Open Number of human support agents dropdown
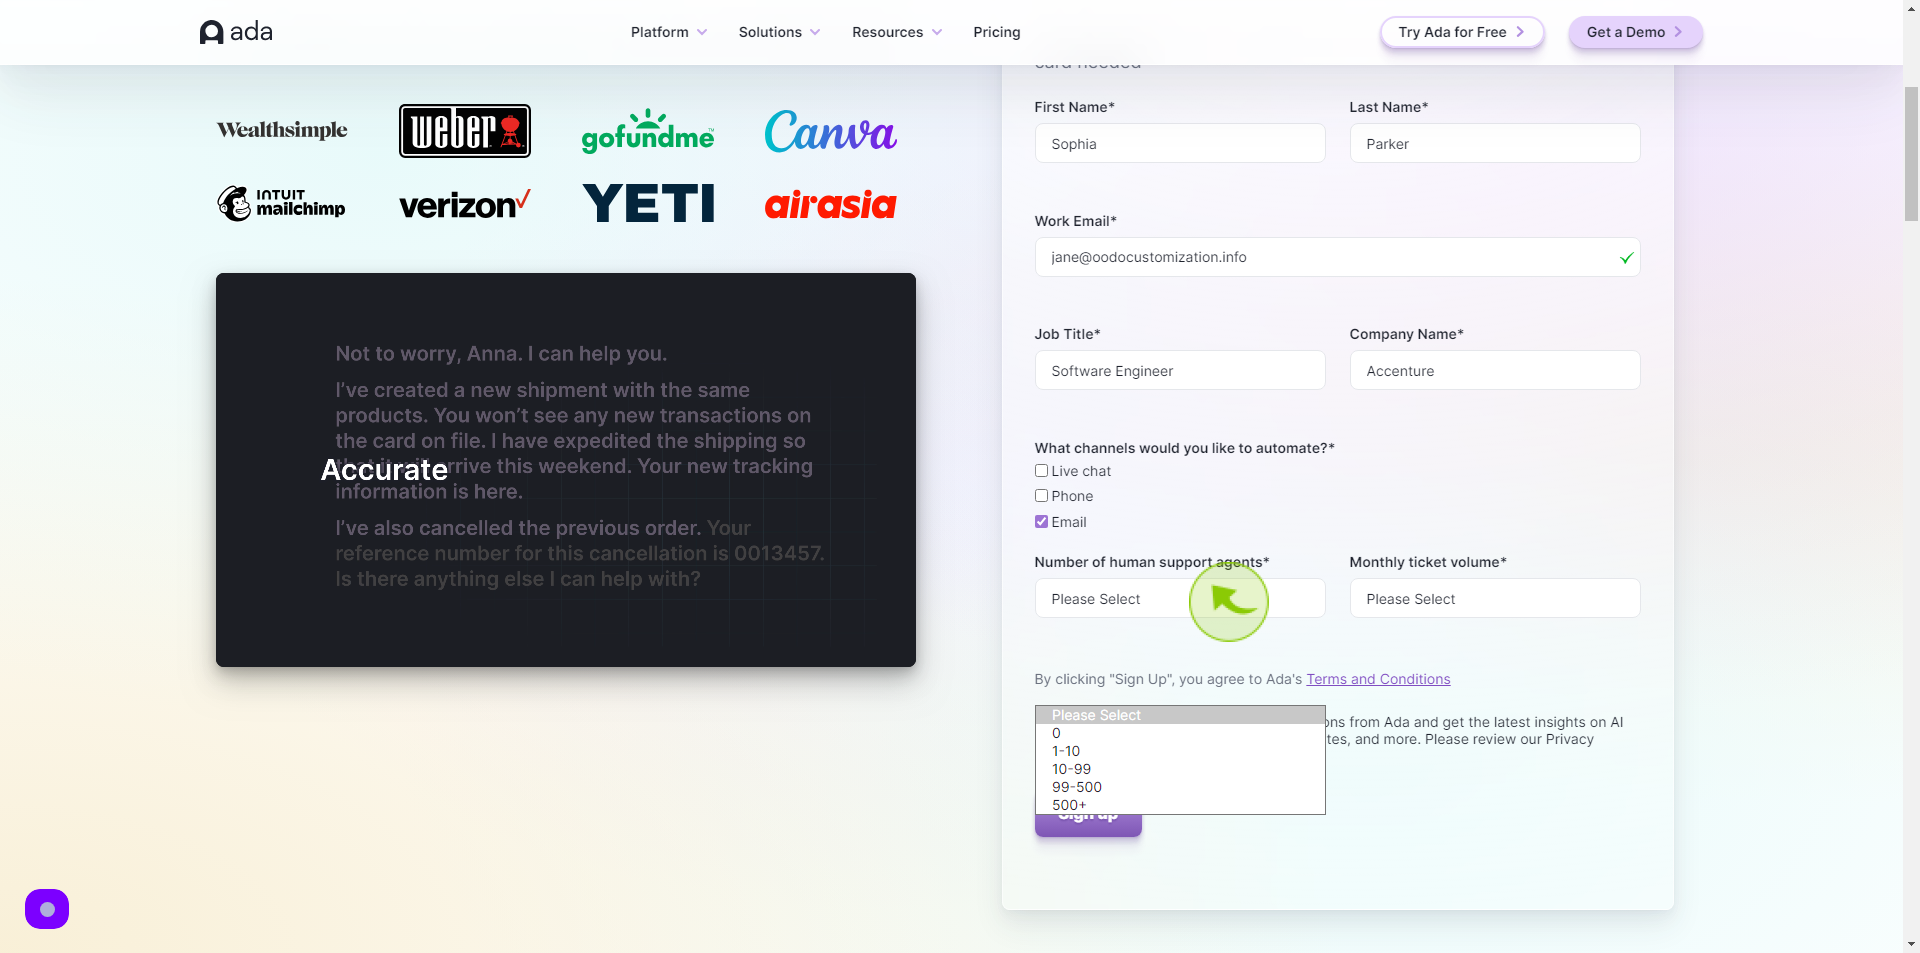The height and width of the screenshot is (953, 1920). click(x=1180, y=598)
